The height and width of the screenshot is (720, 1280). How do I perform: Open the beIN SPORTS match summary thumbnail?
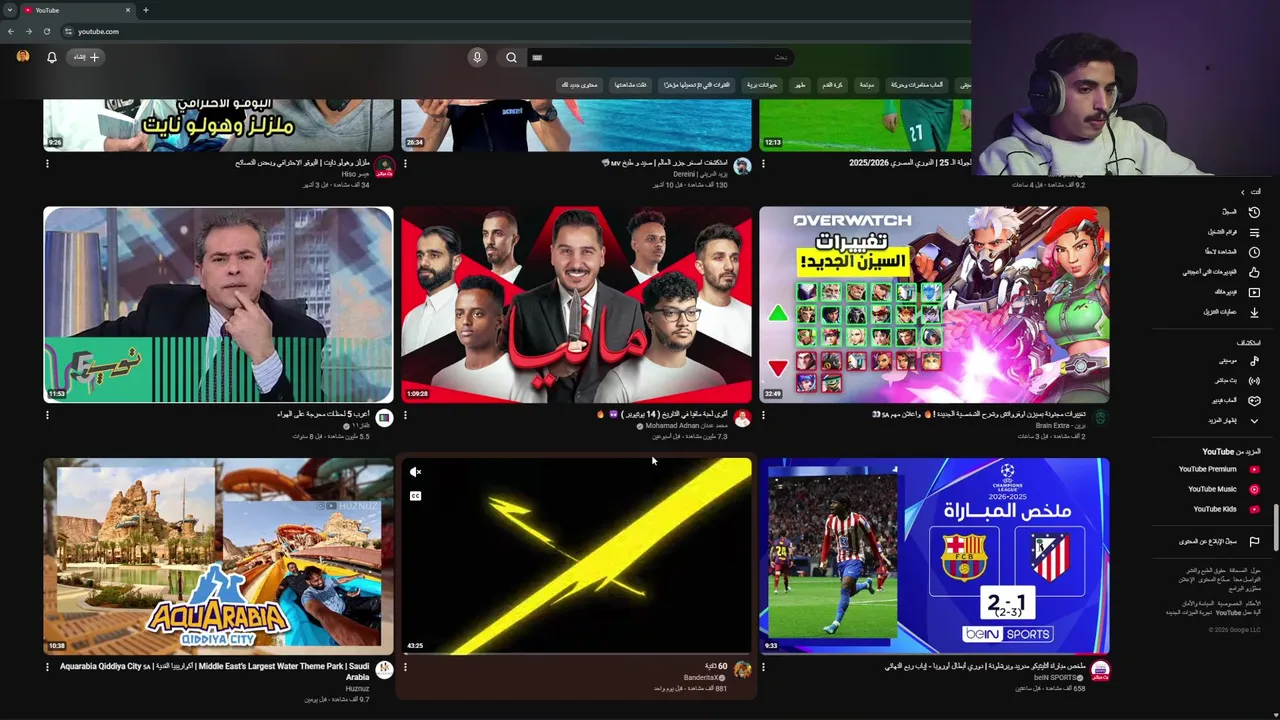coord(934,556)
